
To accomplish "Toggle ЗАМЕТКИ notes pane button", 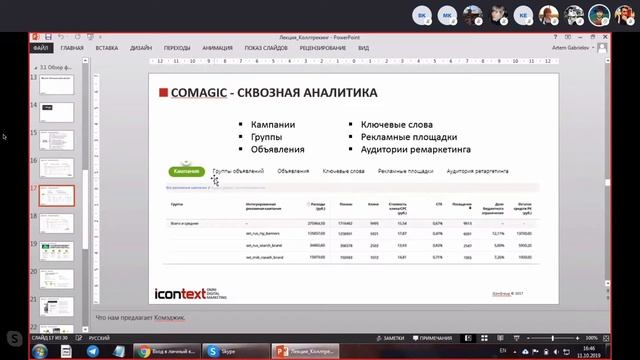I will point(390,338).
